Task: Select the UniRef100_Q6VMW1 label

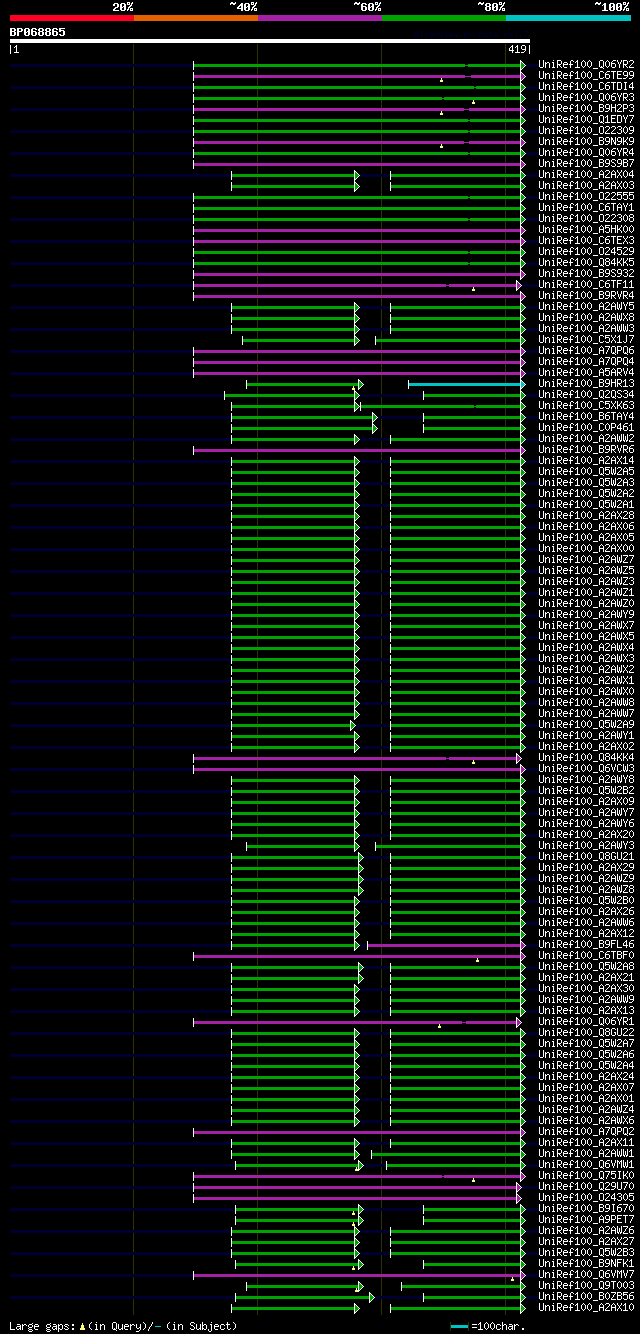Action: (x=586, y=1165)
